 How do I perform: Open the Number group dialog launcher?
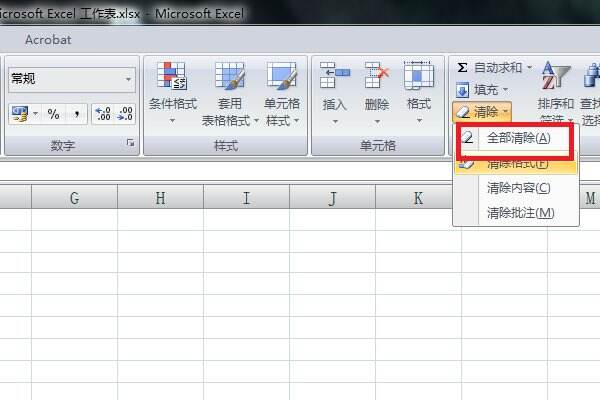[130, 143]
